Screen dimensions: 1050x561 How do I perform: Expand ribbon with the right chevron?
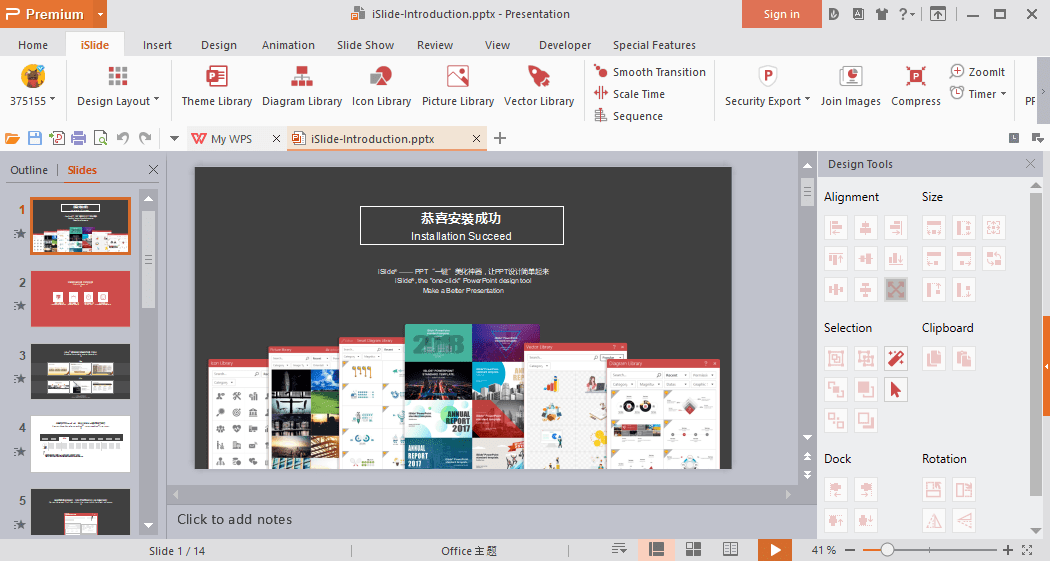pyautogui.click(x=1043, y=92)
